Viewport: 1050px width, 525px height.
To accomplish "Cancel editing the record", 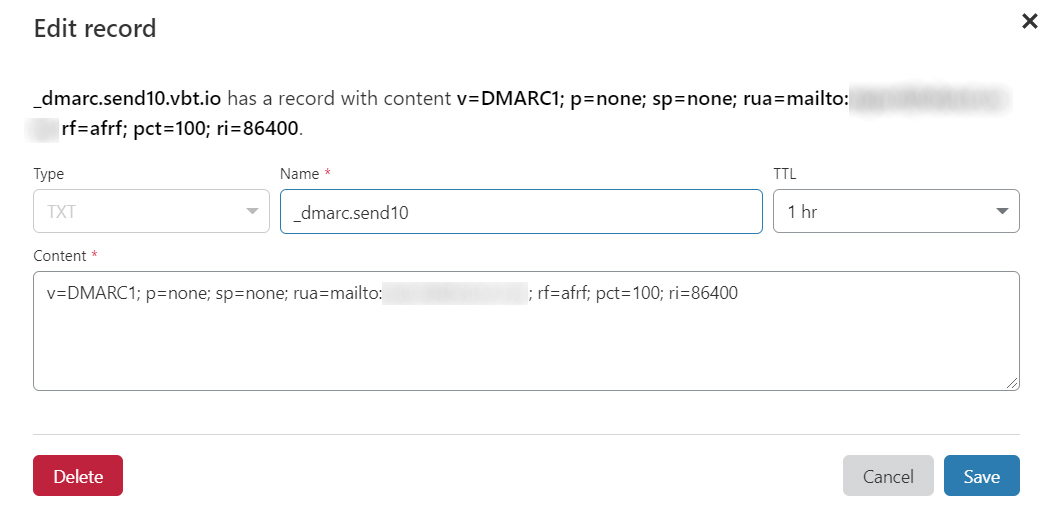I will point(888,476).
